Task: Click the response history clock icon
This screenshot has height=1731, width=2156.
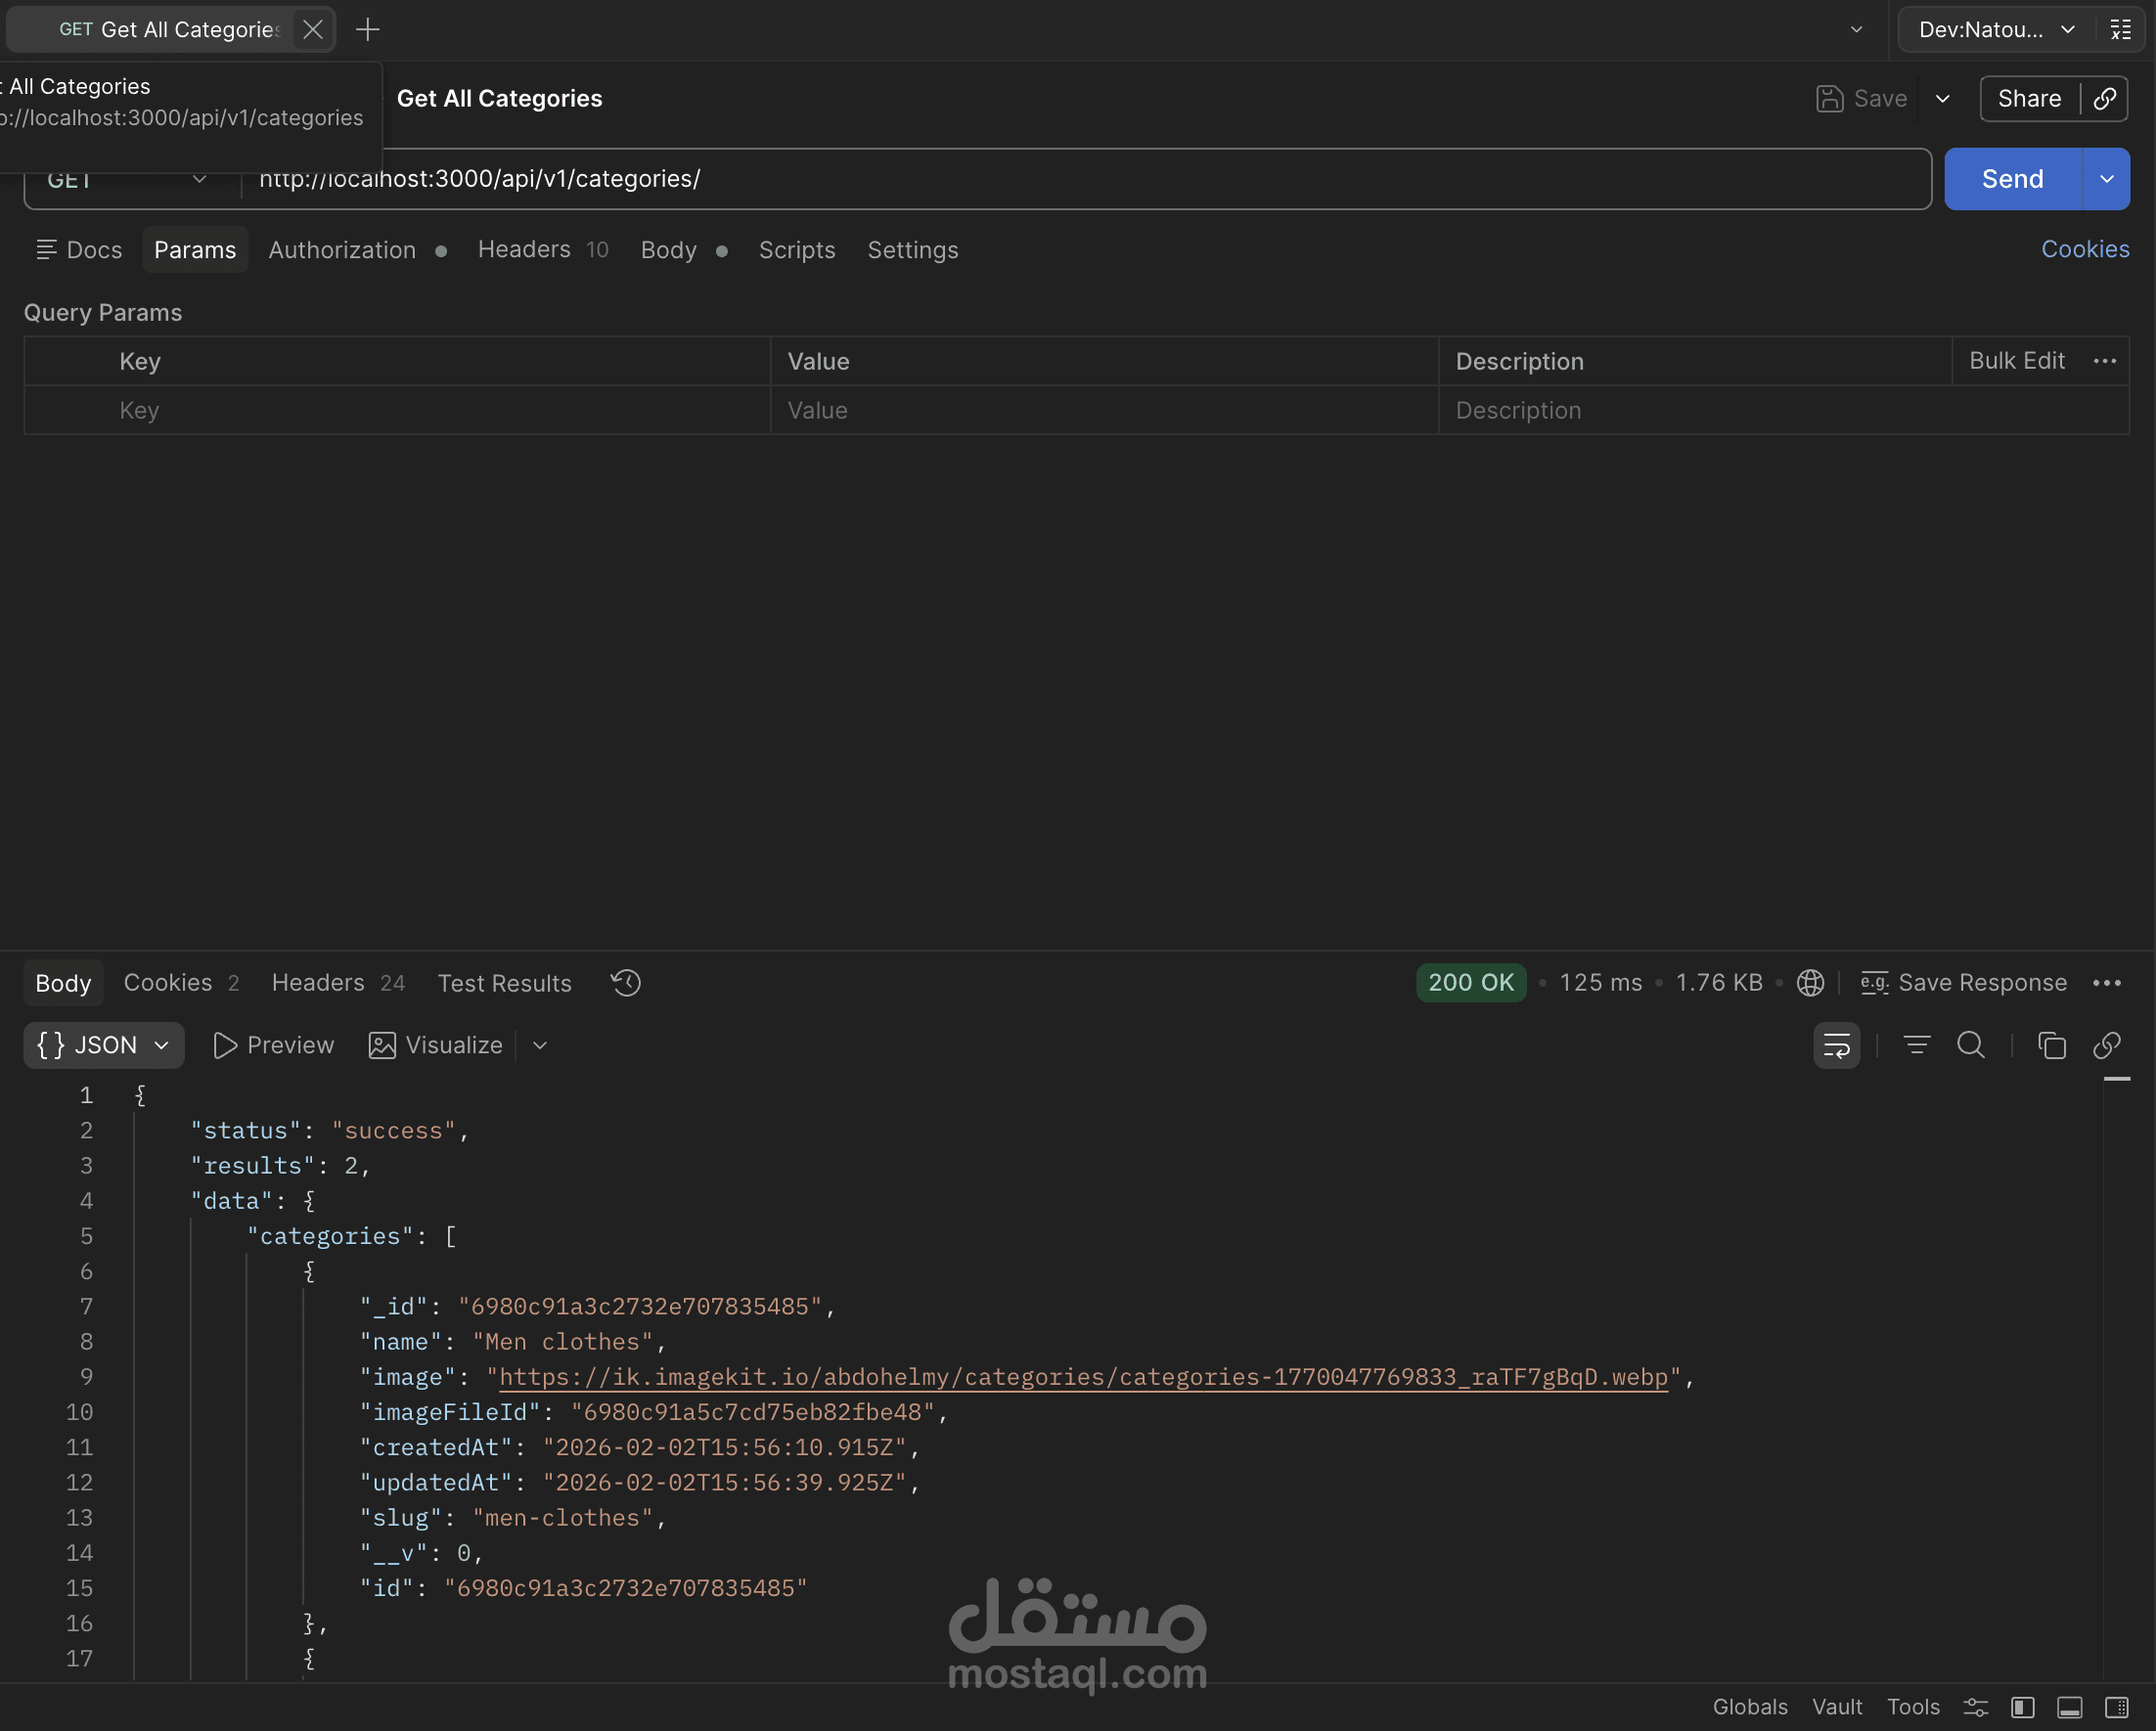Action: coord(626,983)
